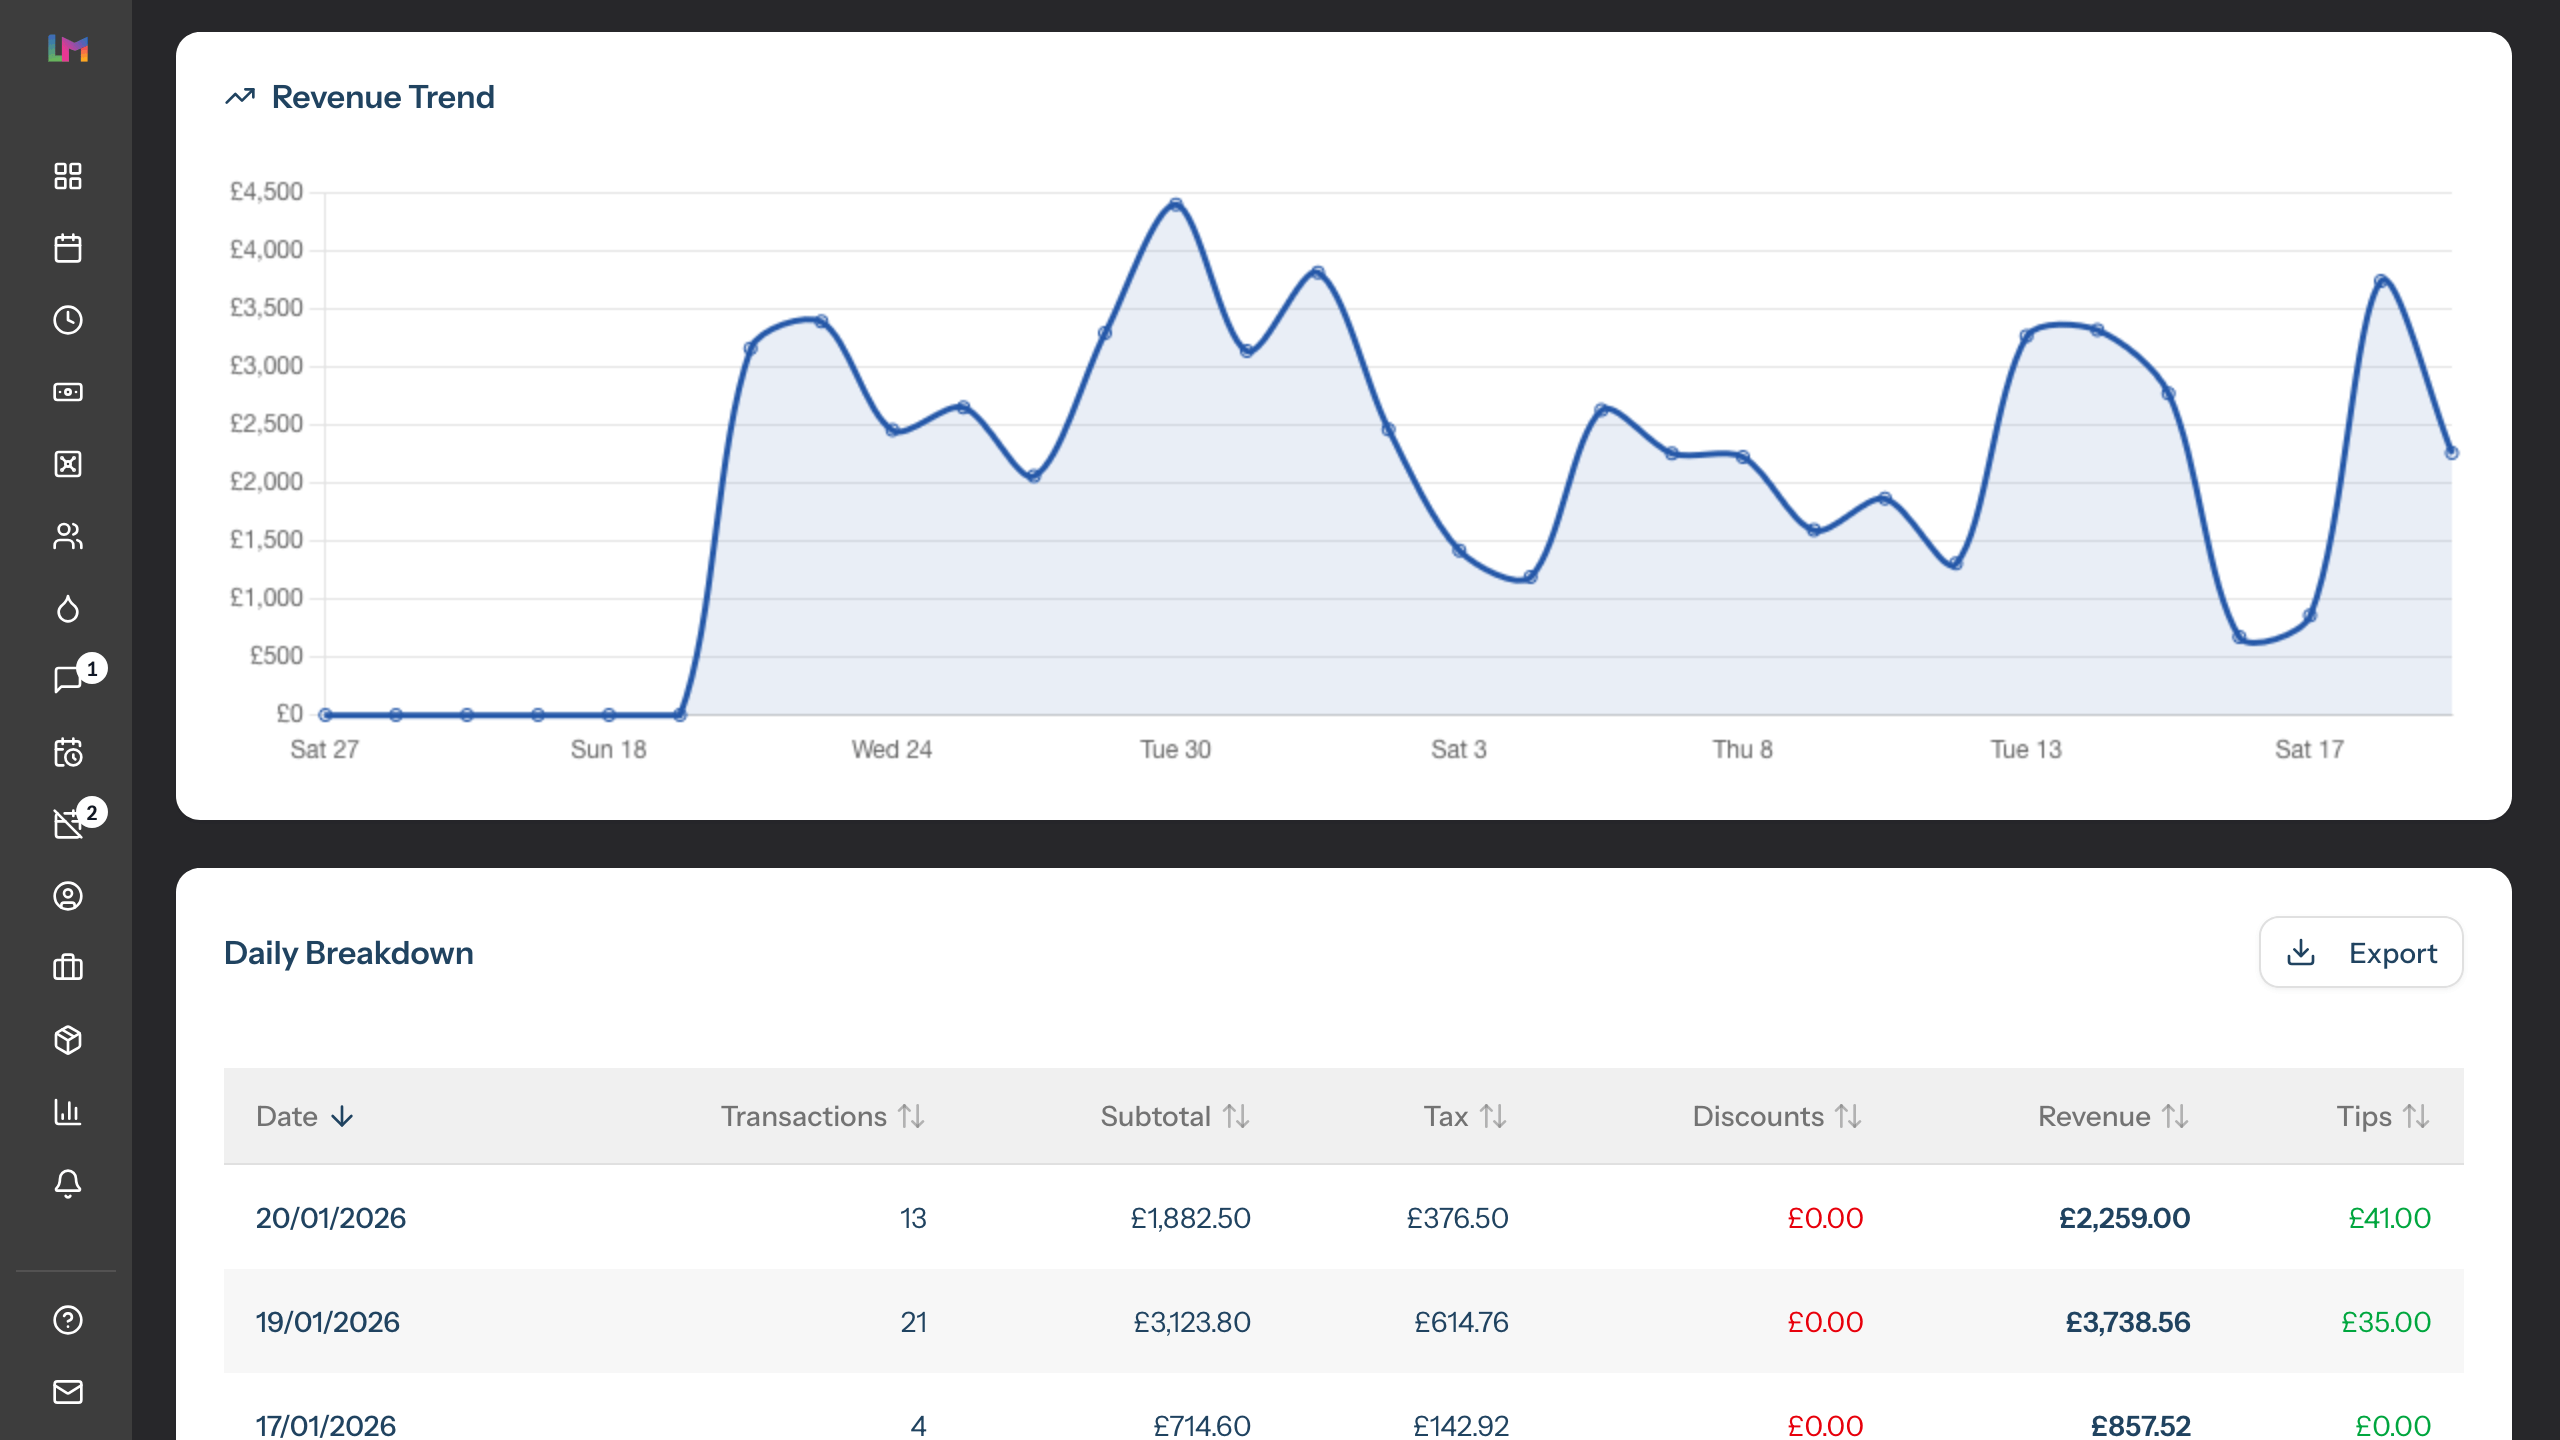Click the notification bell icon

pyautogui.click(x=67, y=1183)
